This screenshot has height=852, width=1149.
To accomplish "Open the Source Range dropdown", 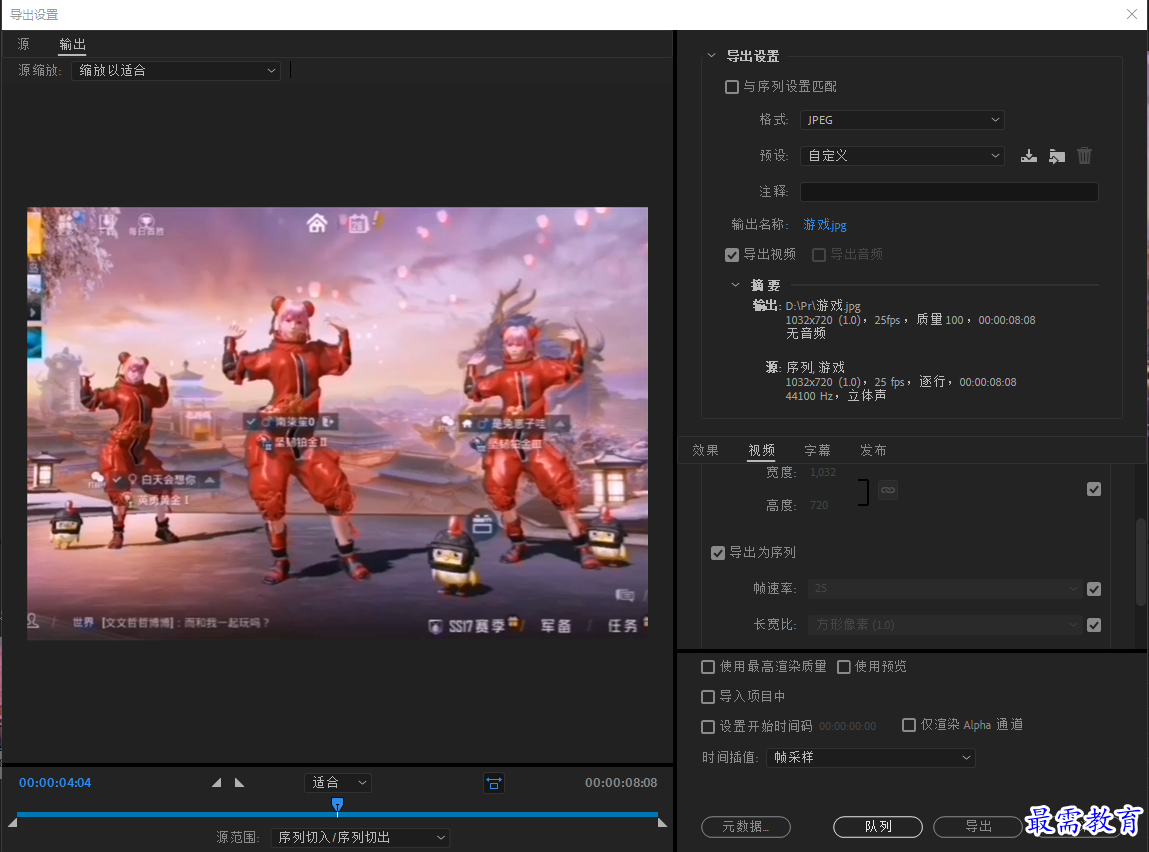I will click(360, 837).
